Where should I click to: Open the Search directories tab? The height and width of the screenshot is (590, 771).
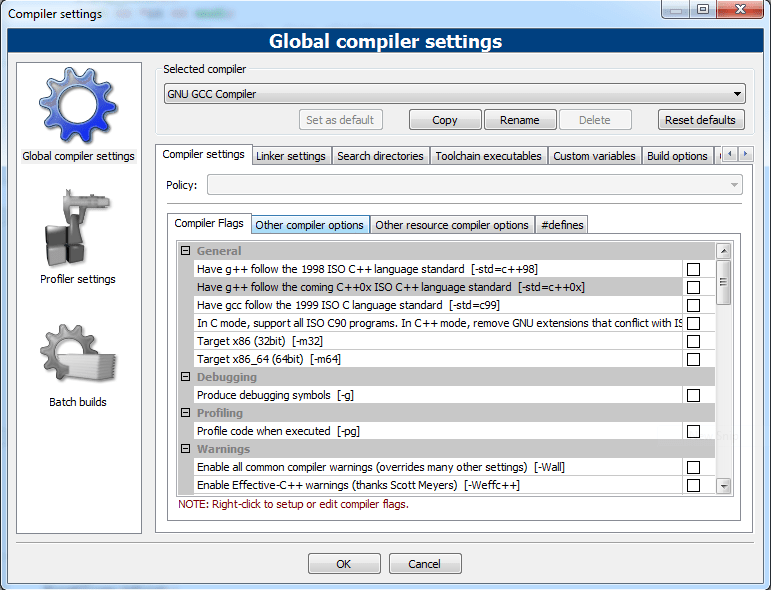(x=380, y=156)
